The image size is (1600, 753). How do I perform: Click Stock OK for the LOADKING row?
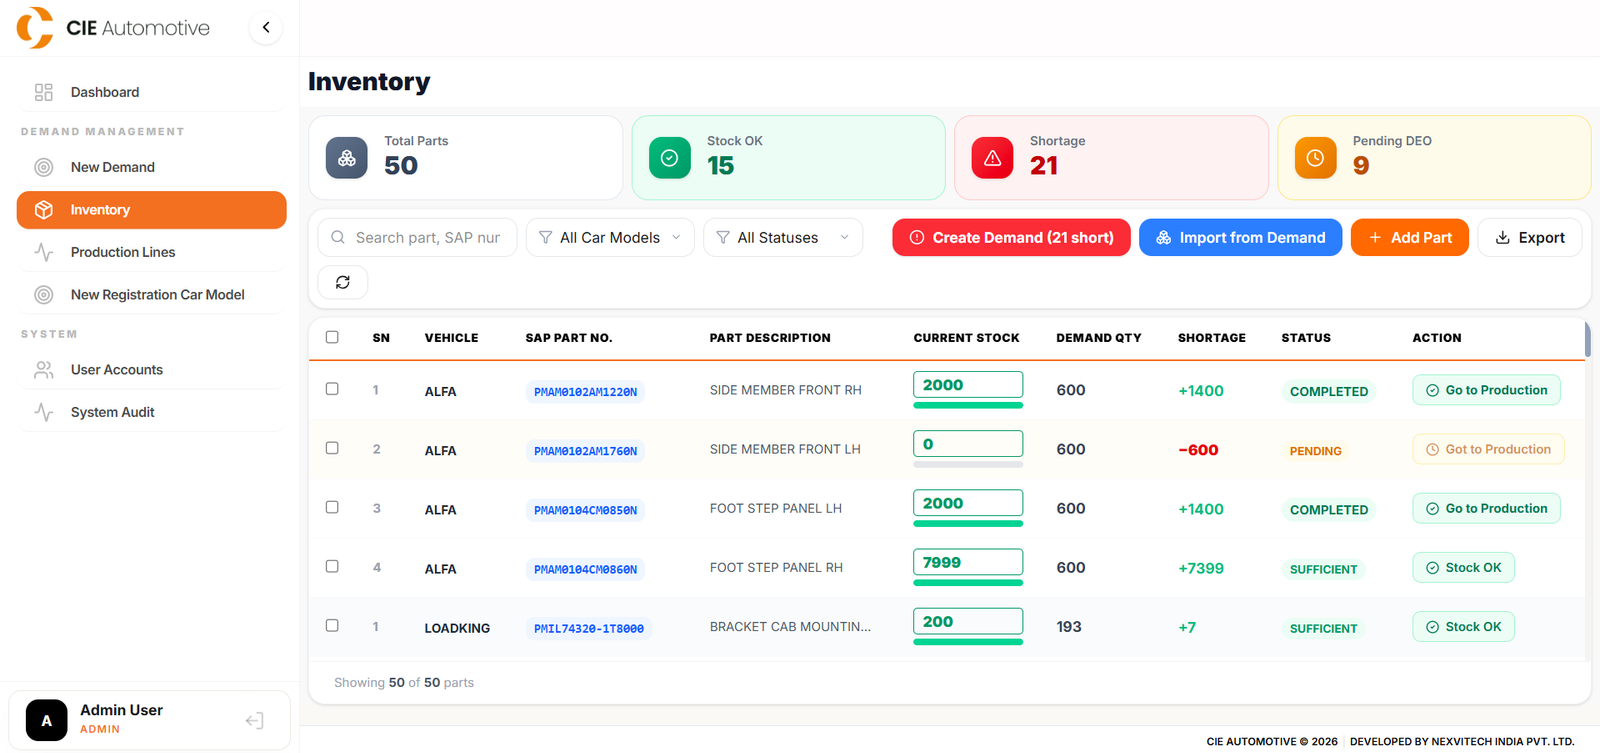point(1463,626)
